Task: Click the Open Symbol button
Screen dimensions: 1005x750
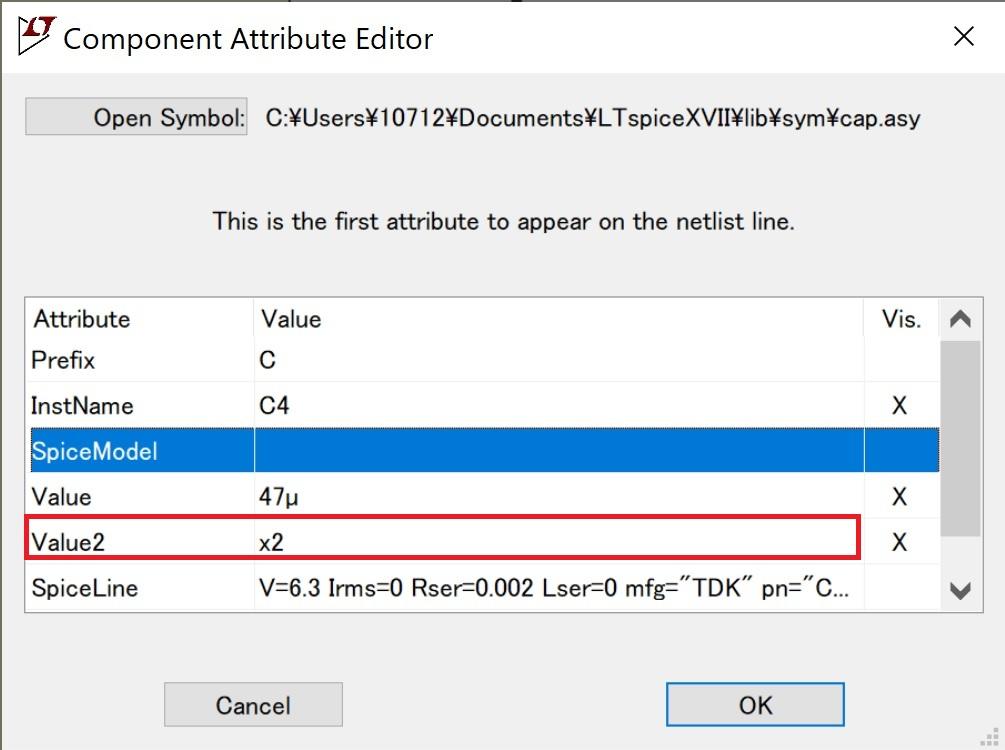Action: click(x=136, y=118)
